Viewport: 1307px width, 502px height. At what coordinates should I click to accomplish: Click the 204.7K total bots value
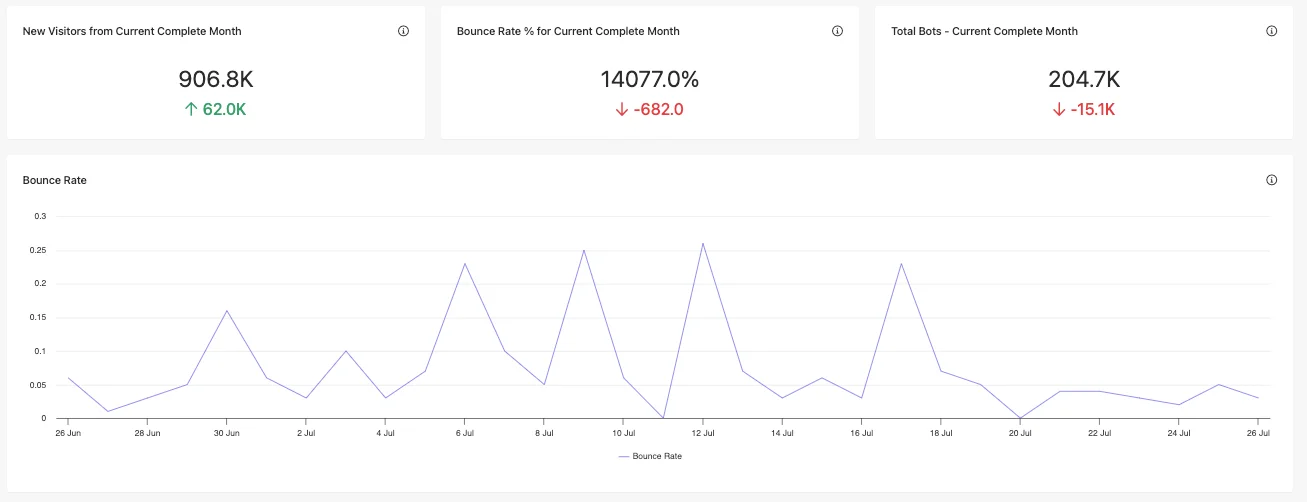1084,80
